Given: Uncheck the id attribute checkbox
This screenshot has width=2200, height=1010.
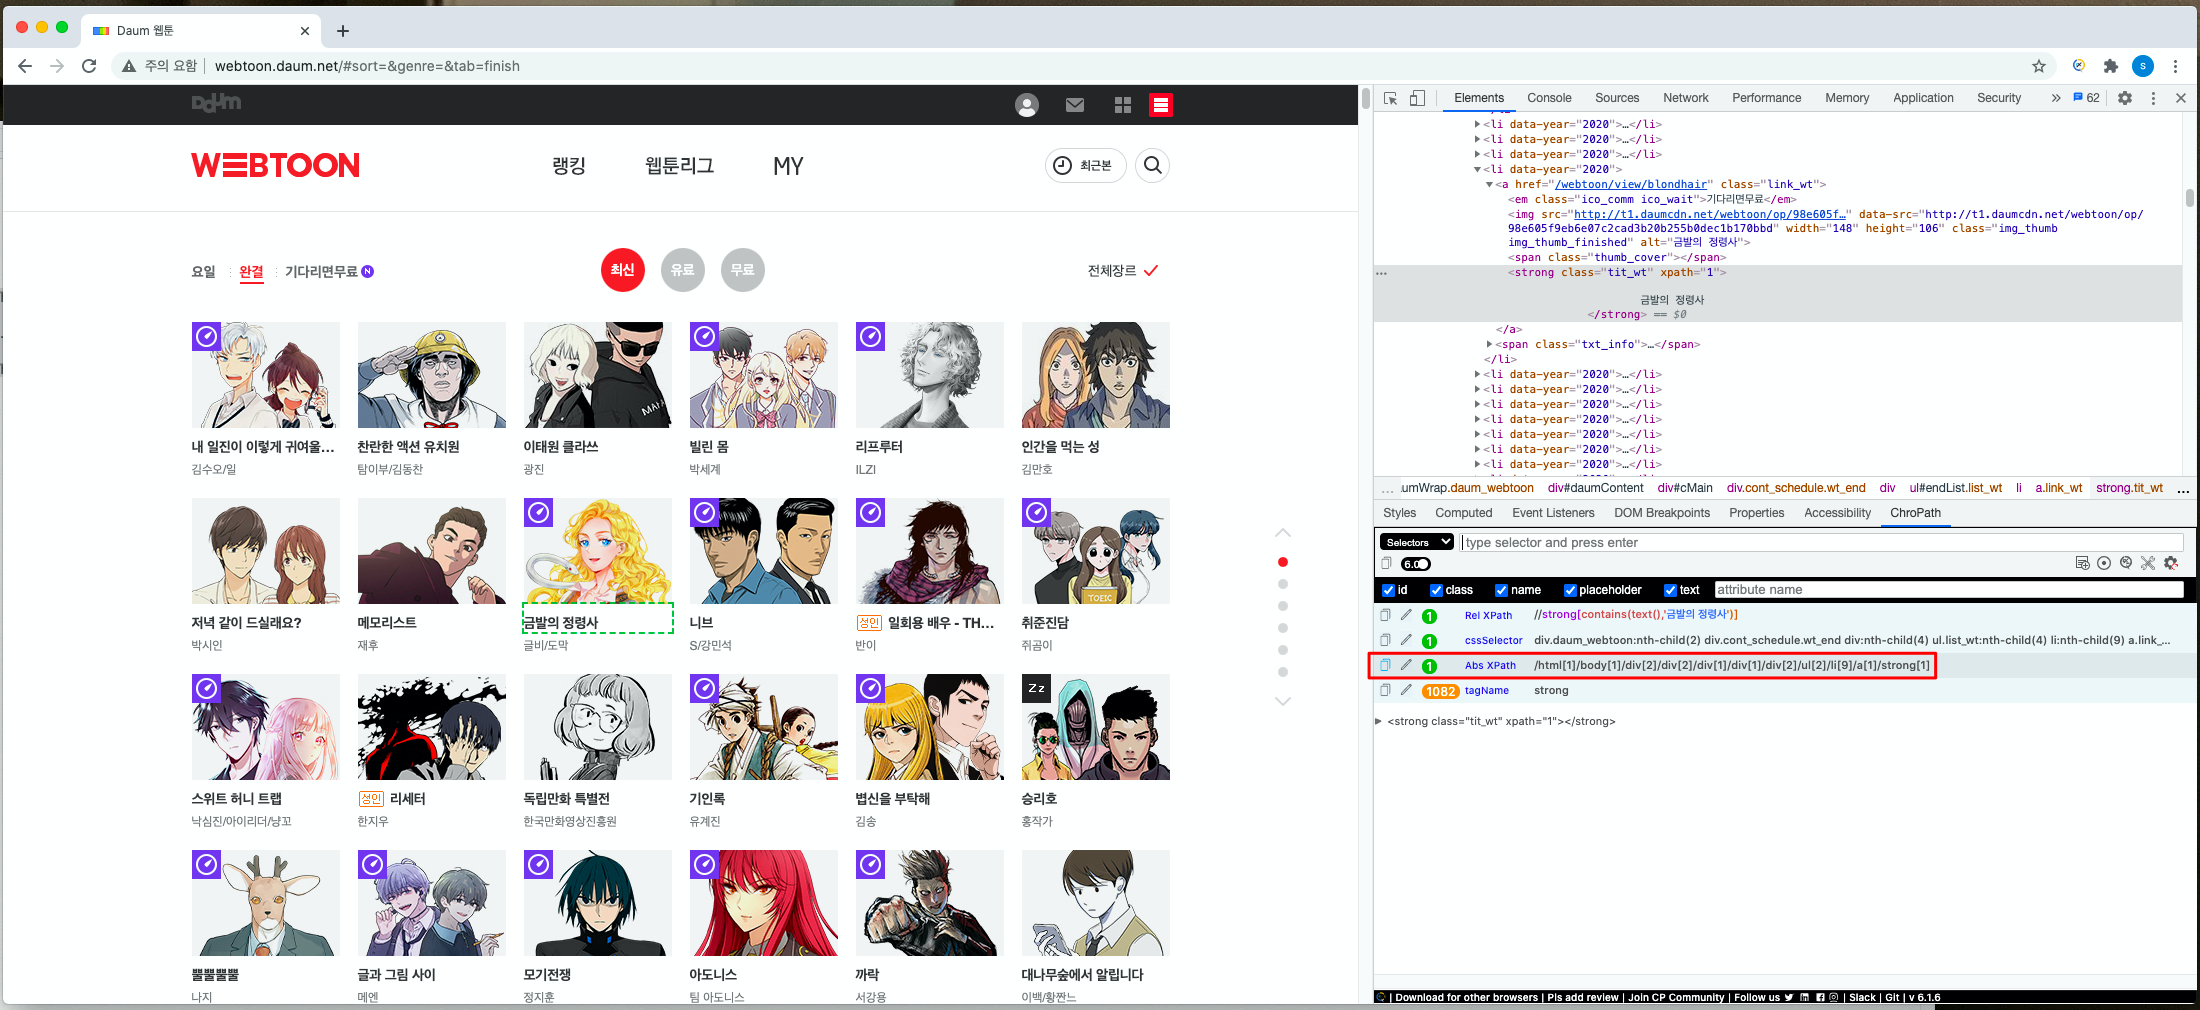Looking at the screenshot, I should click(1388, 590).
